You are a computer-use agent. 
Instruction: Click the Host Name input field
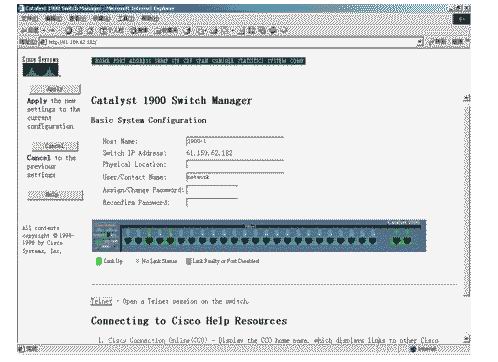click(x=235, y=141)
